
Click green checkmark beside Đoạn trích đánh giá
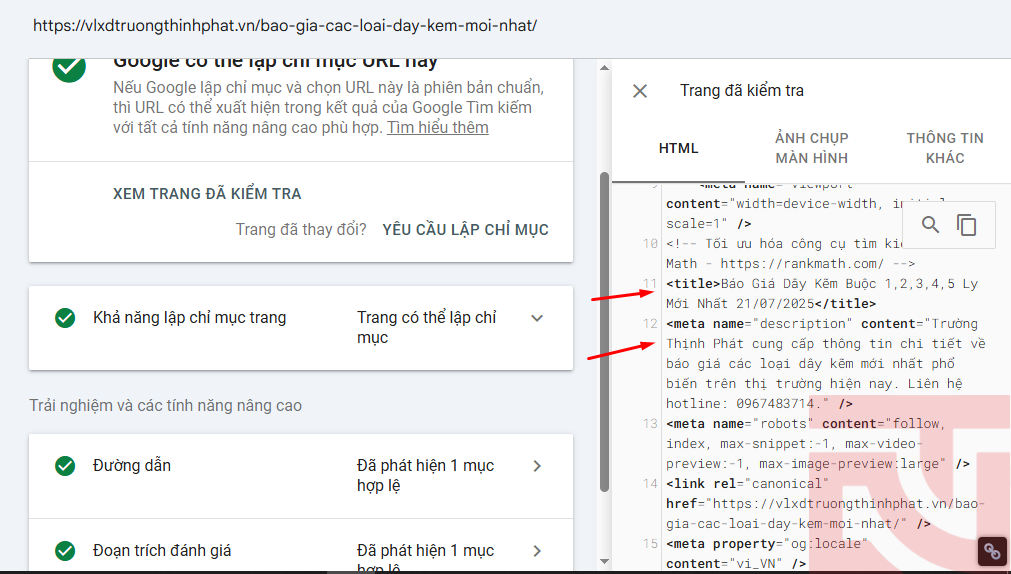[x=65, y=551]
